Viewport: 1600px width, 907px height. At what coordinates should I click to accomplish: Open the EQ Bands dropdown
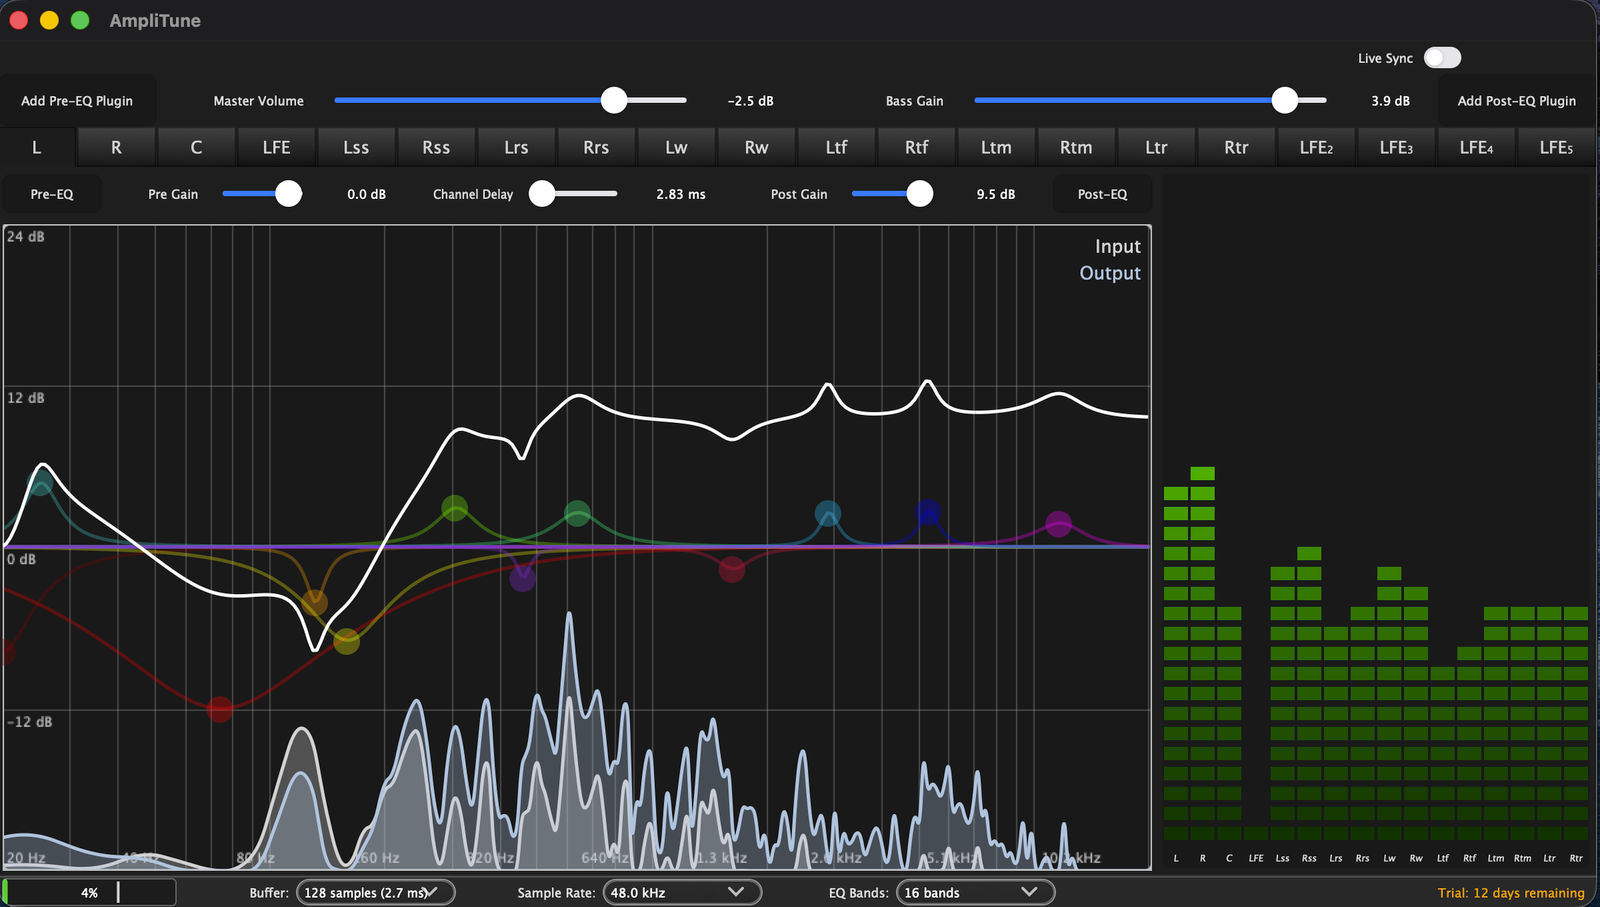point(974,892)
